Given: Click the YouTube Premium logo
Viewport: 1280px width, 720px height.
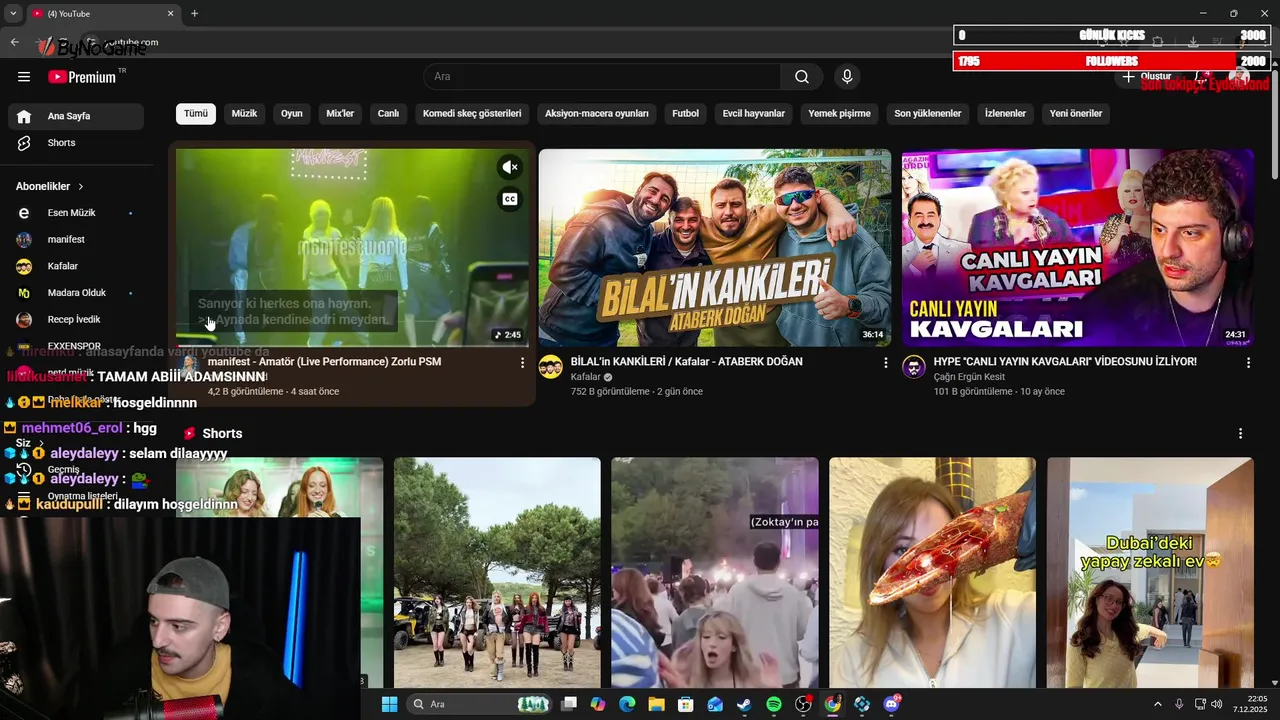Looking at the screenshot, I should [x=83, y=77].
